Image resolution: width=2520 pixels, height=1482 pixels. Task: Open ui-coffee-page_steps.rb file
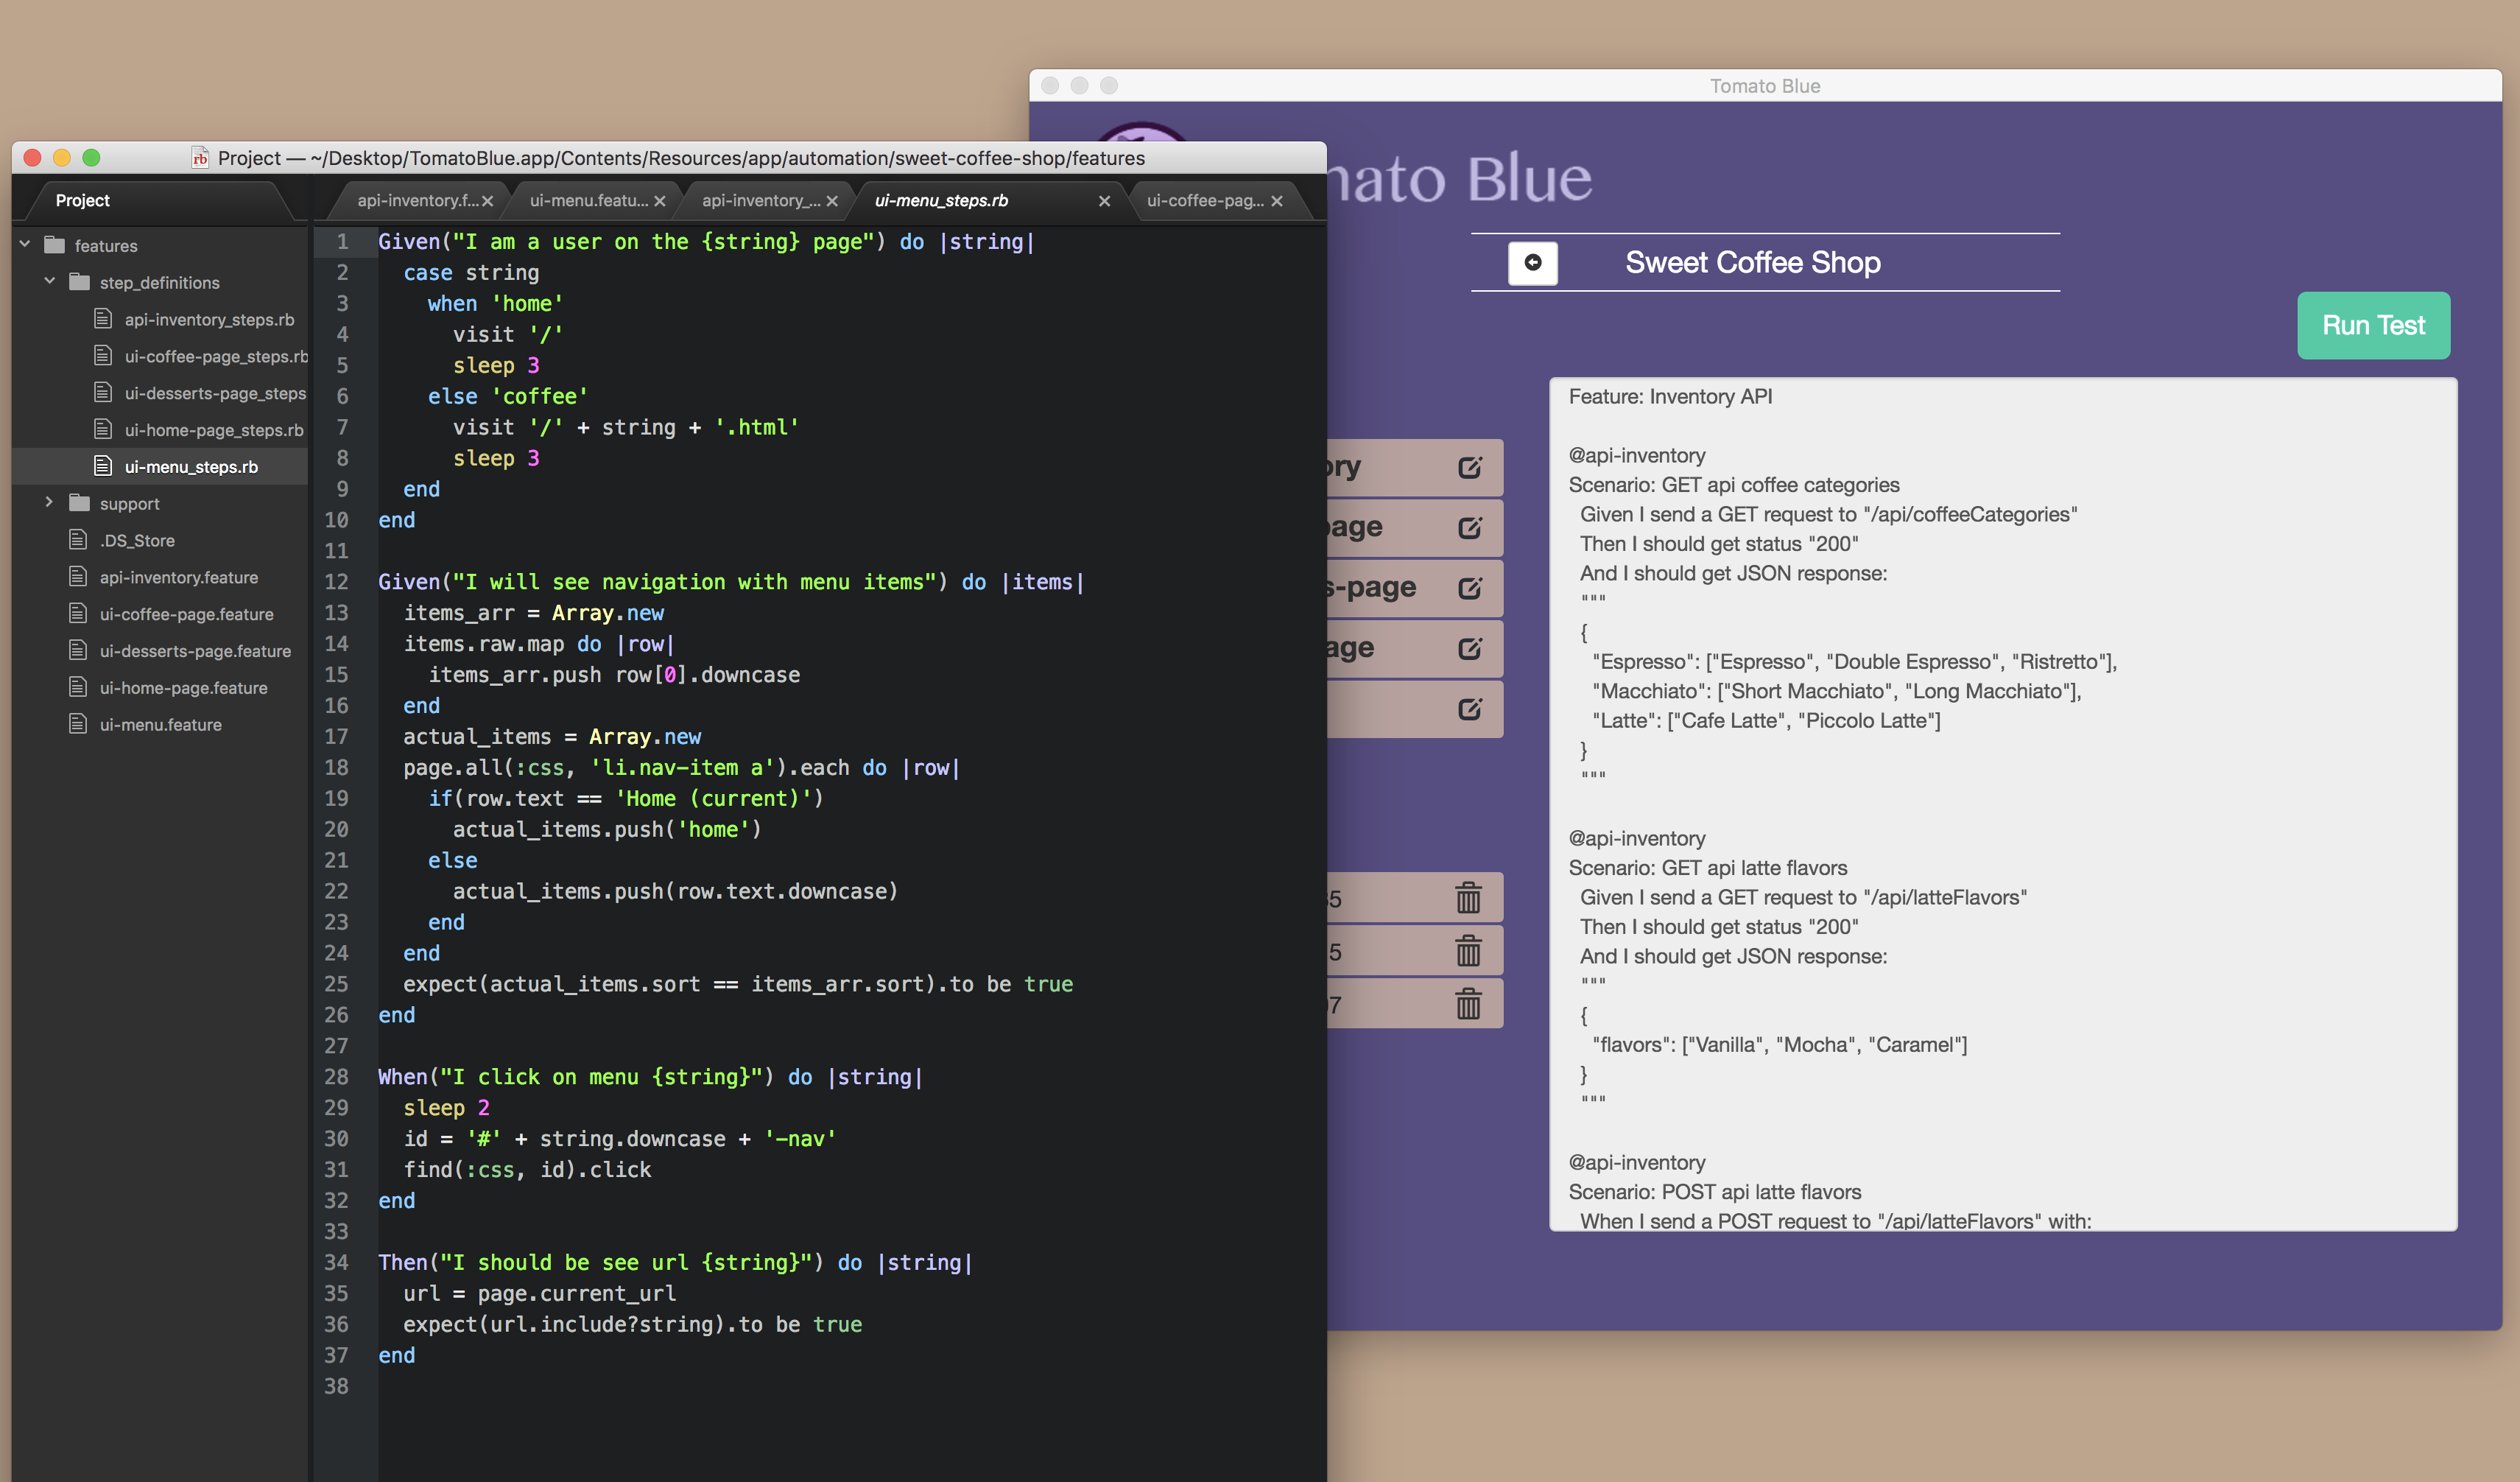click(x=216, y=356)
